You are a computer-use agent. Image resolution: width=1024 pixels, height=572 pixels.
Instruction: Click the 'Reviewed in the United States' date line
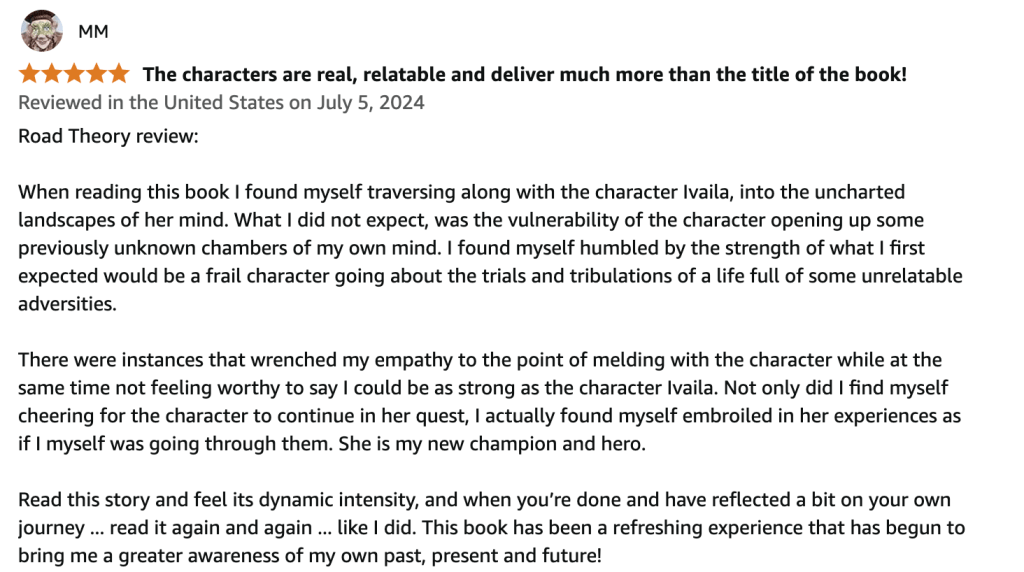(x=221, y=103)
